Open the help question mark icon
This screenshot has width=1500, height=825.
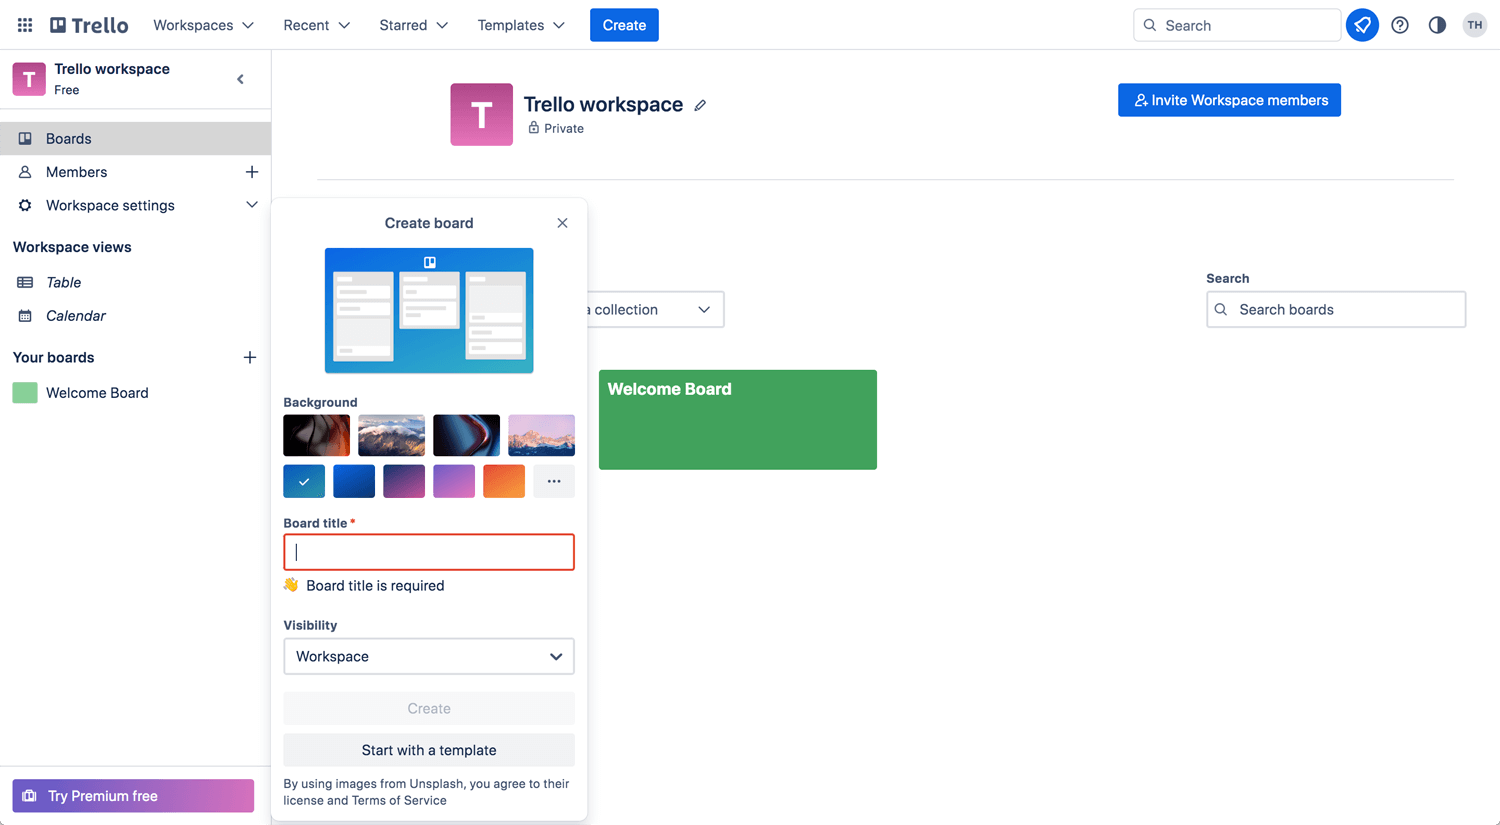pyautogui.click(x=1400, y=25)
